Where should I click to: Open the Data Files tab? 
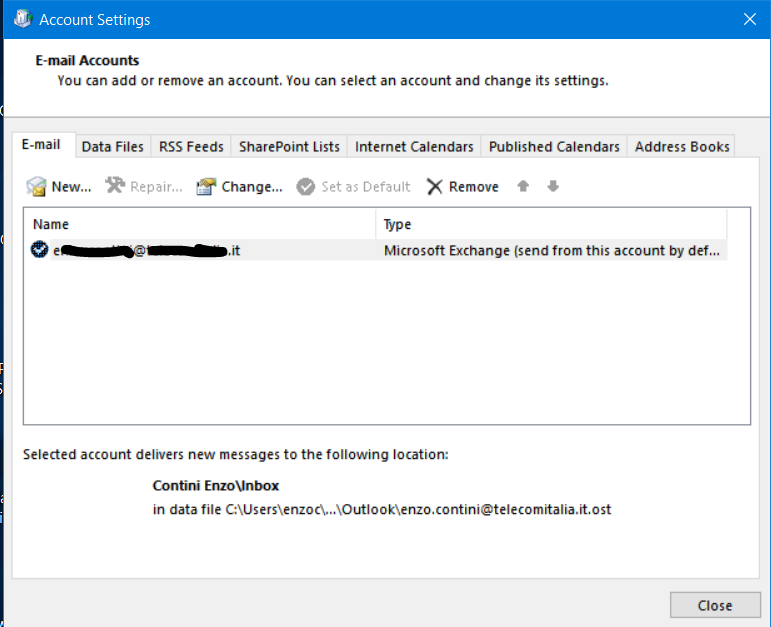(112, 147)
